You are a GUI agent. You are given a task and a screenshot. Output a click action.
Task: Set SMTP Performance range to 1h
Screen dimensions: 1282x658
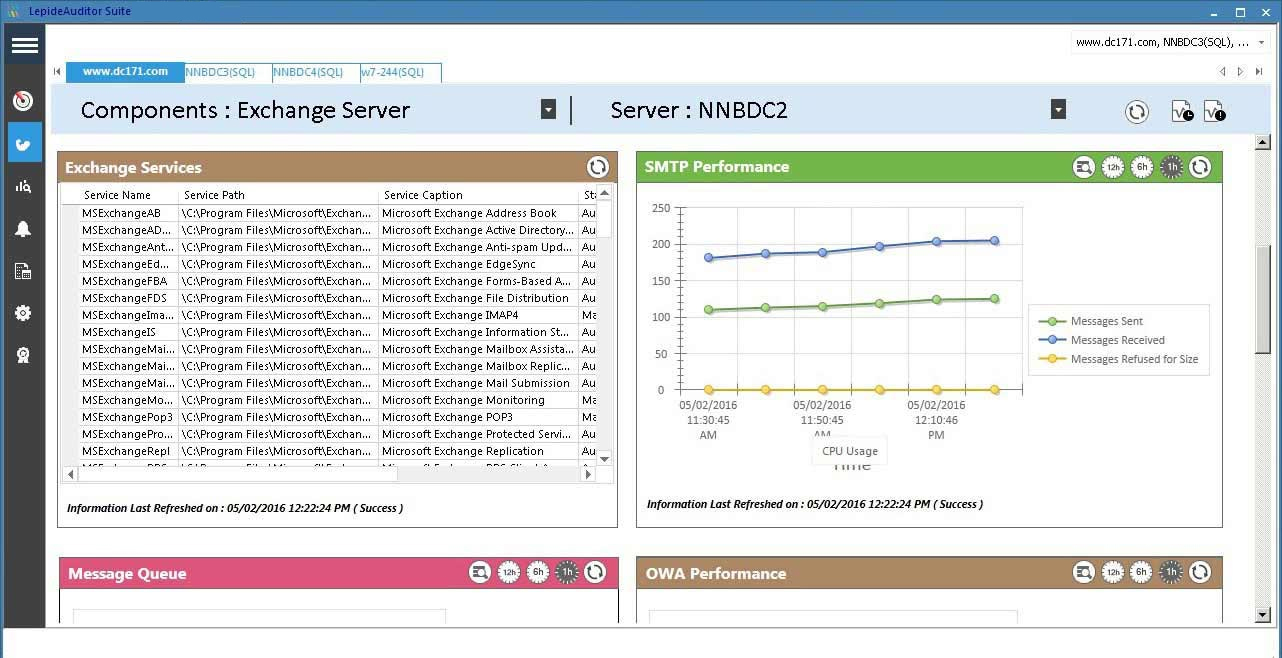(x=1171, y=167)
